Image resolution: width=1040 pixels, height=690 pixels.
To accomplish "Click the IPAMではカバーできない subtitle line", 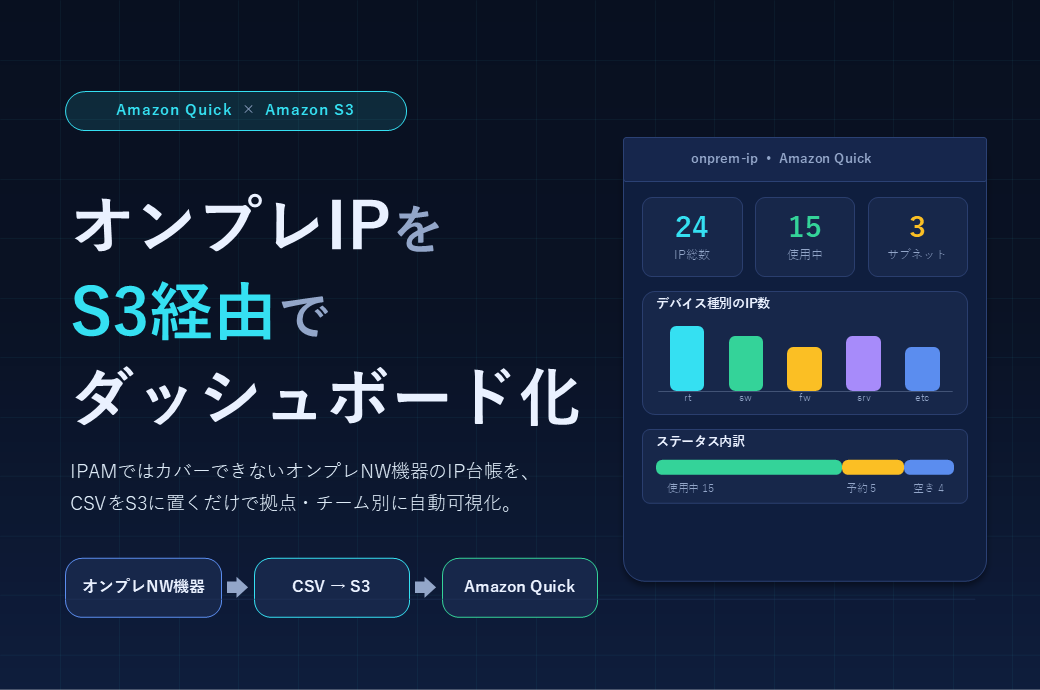I will click(x=300, y=471).
